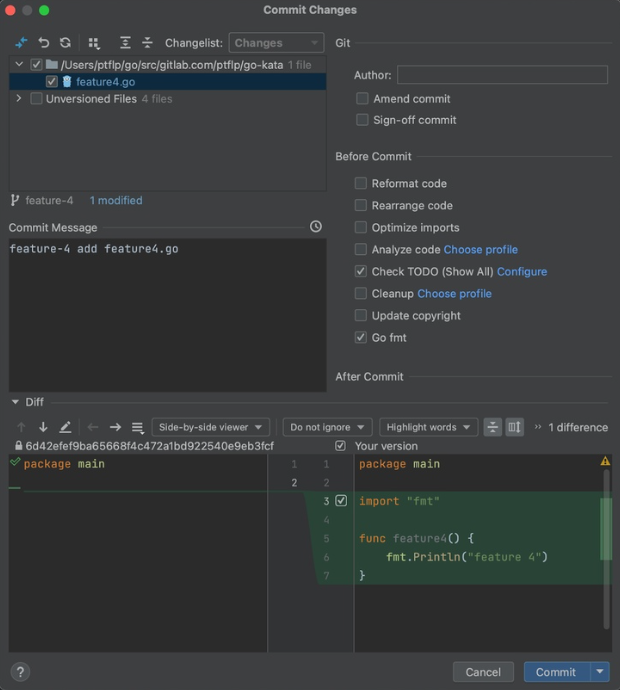Click the Group By icon
Image resolution: width=620 pixels, height=690 pixels.
(94, 43)
